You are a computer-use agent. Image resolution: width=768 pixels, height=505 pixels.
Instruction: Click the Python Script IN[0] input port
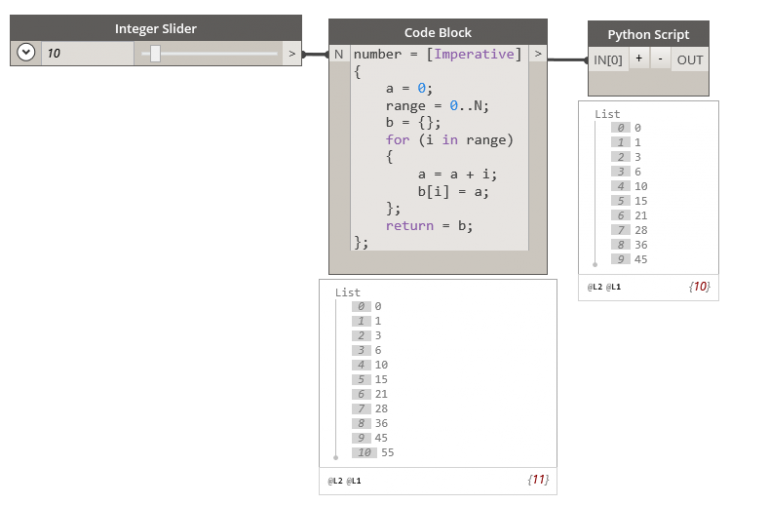608,60
